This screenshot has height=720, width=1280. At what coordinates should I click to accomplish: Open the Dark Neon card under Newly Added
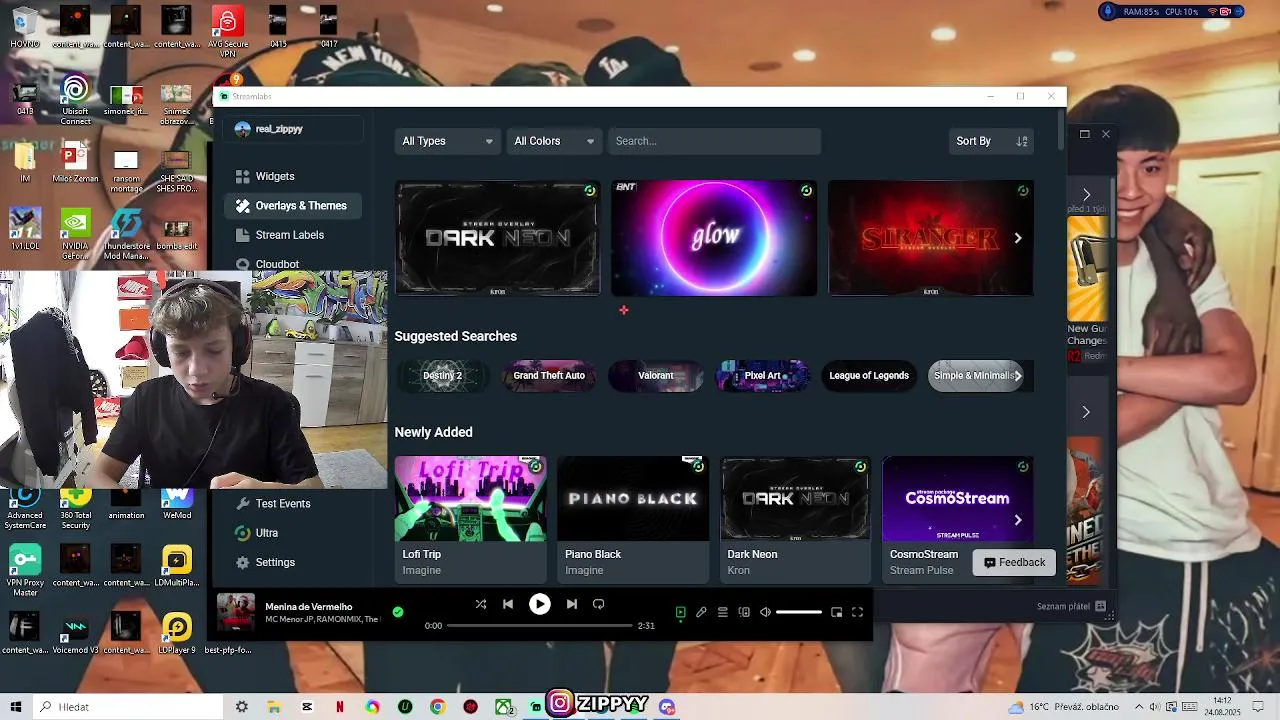(x=795, y=518)
